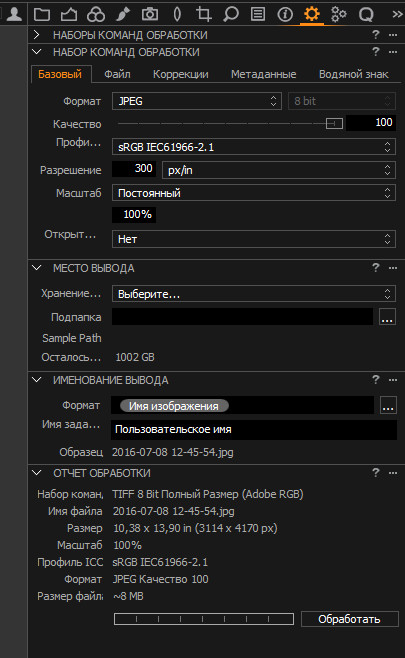Open the Adjustments clipboard list tool tab

(x=258, y=14)
